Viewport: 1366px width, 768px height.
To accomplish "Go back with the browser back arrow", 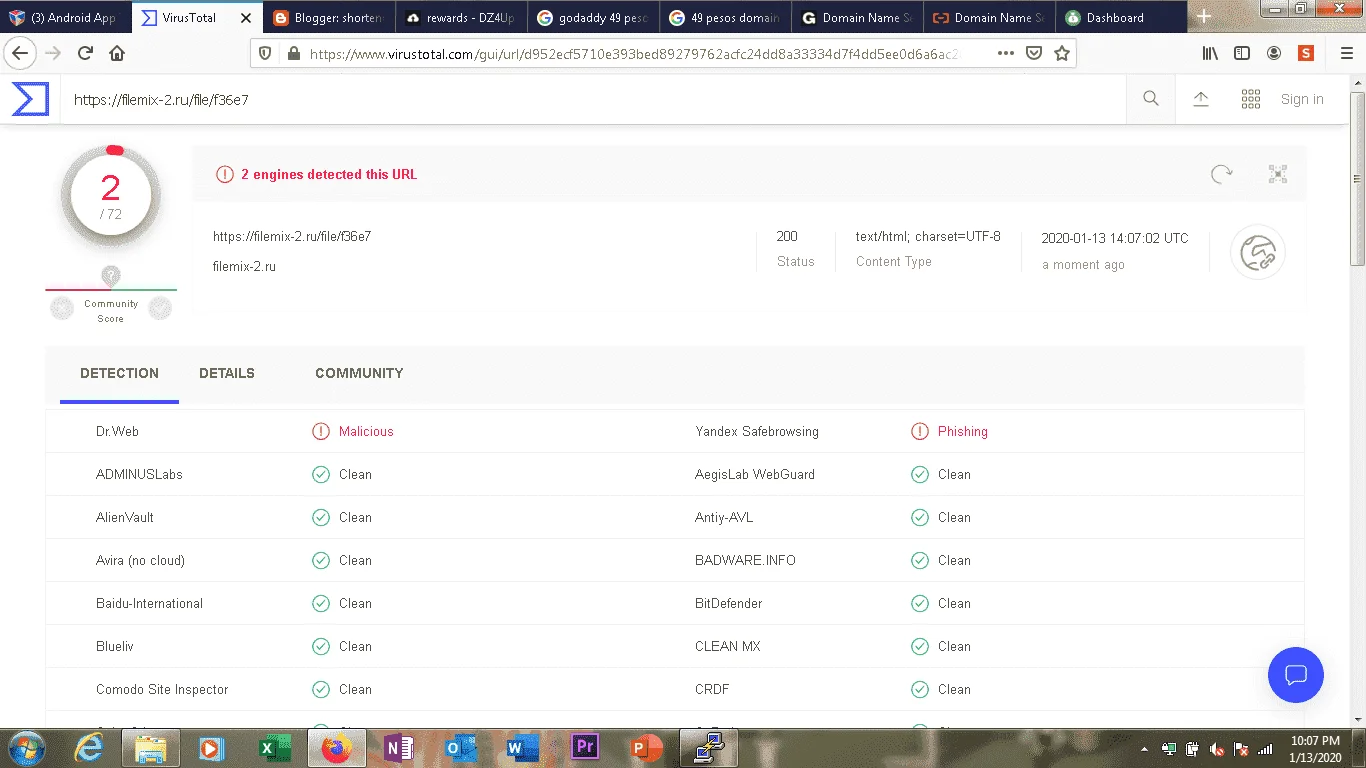I will coord(20,54).
